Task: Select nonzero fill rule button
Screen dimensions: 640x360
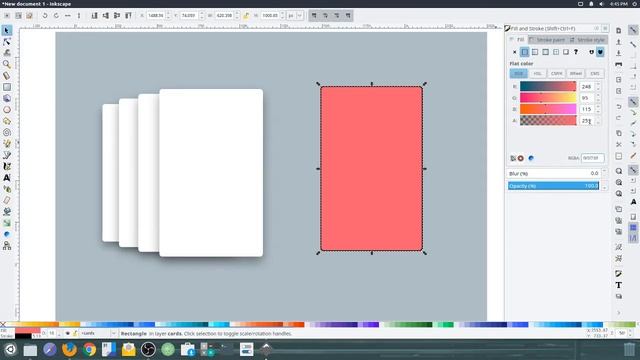Action: tap(600, 52)
